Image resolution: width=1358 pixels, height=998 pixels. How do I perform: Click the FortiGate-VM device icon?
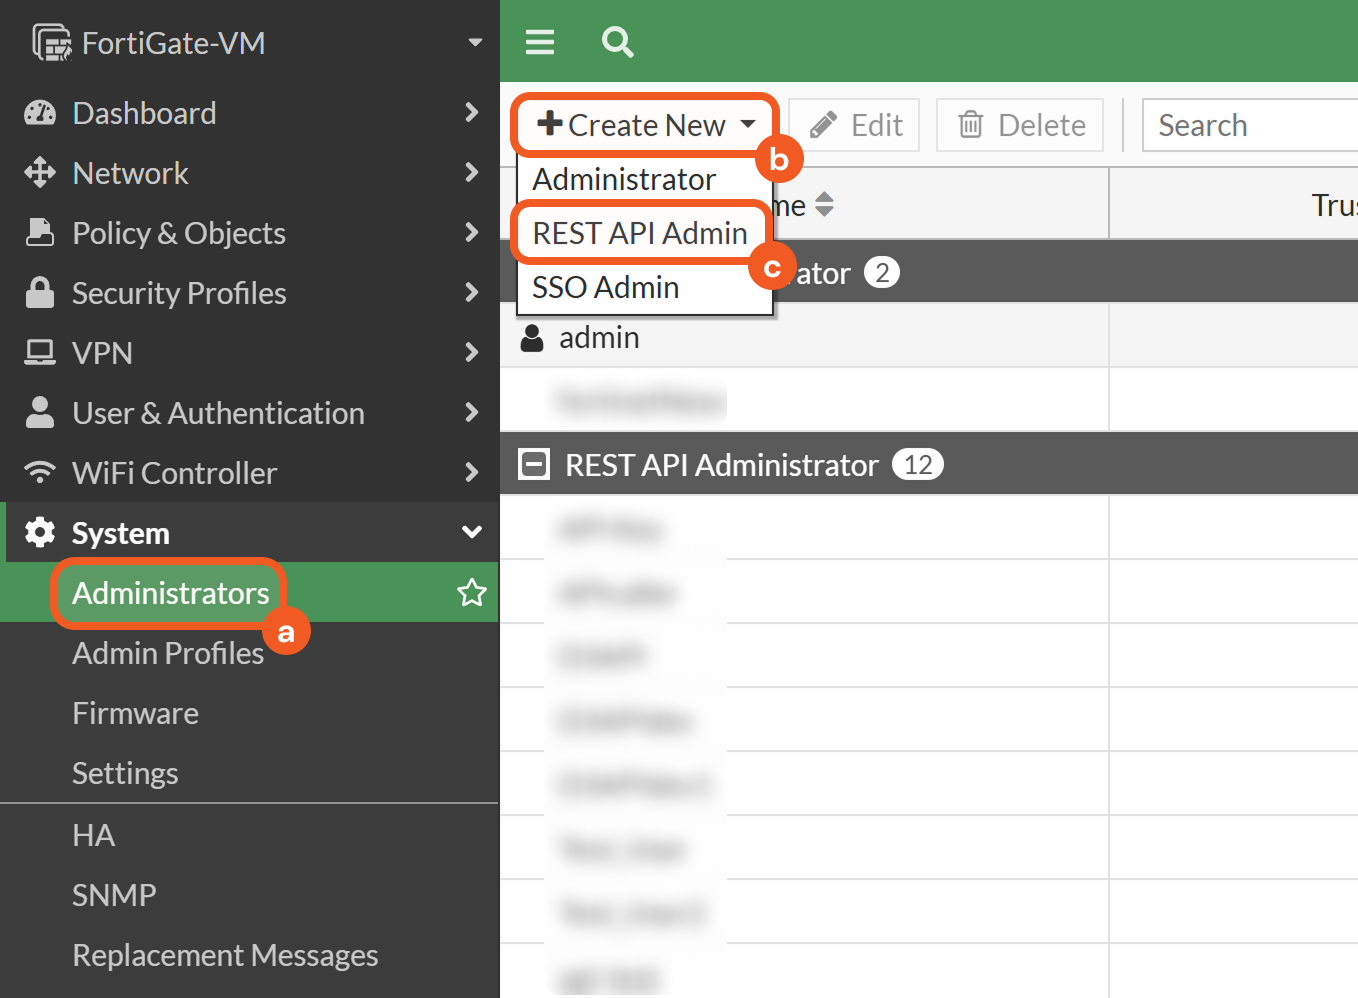pos(52,43)
